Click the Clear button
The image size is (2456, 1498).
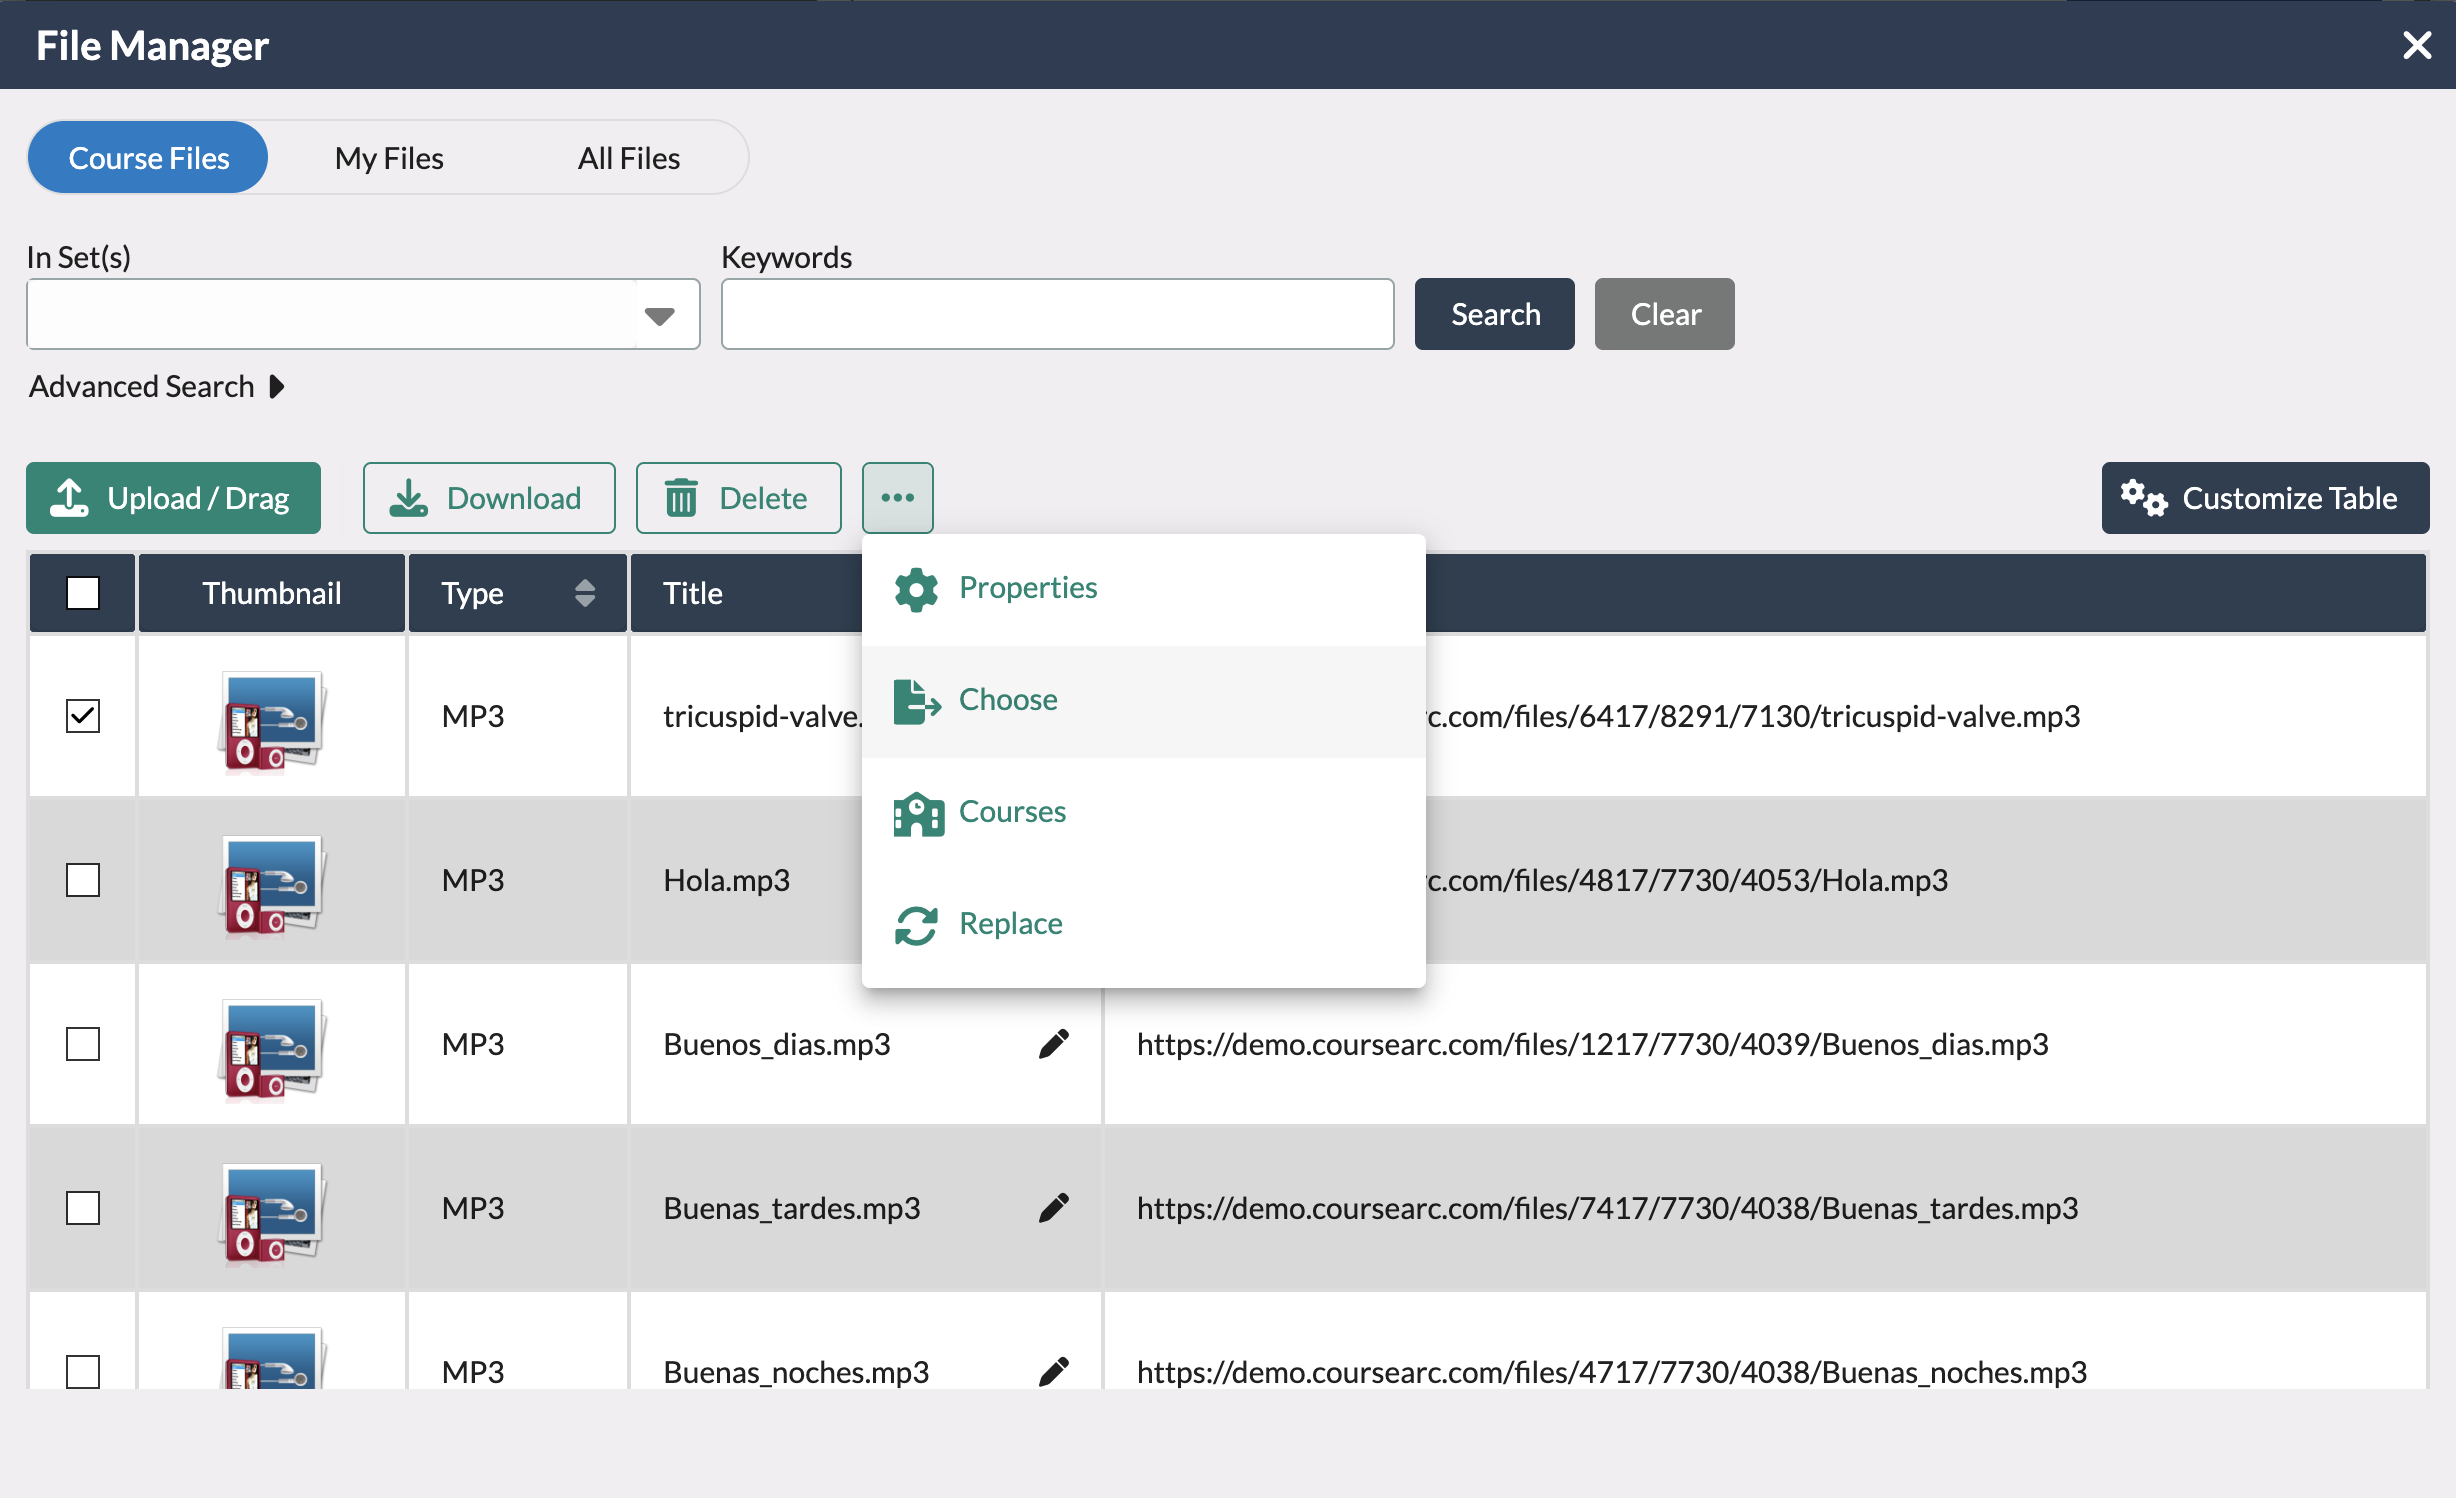pos(1664,314)
